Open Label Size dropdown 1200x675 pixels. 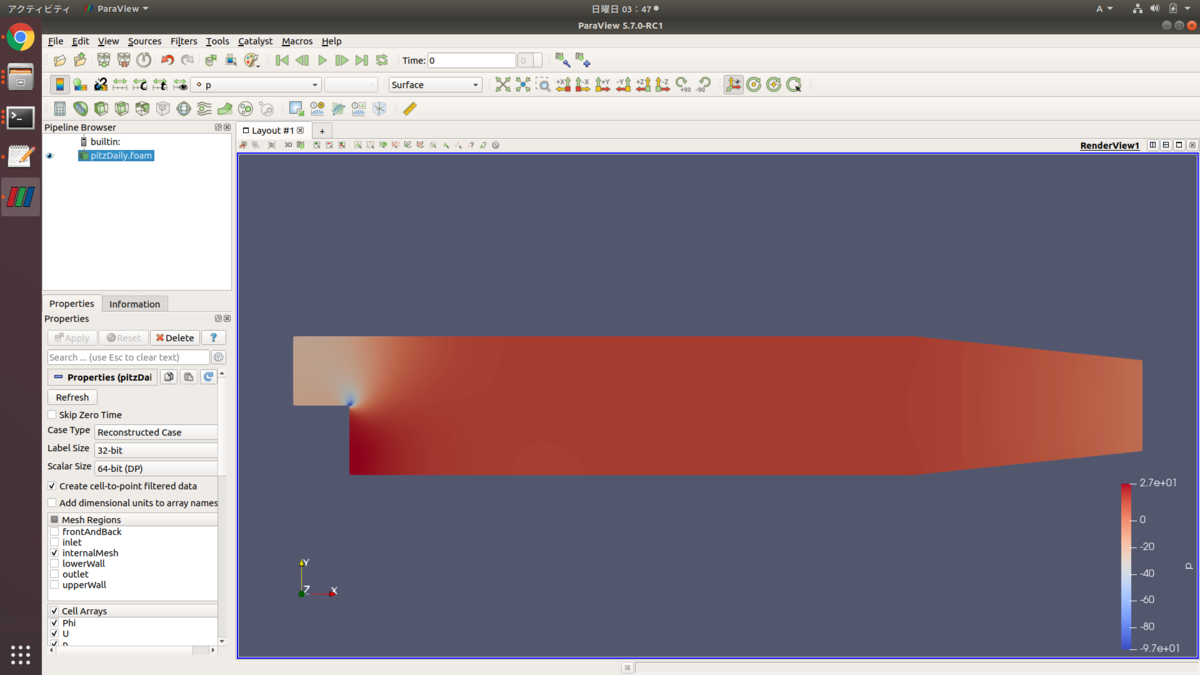point(156,450)
